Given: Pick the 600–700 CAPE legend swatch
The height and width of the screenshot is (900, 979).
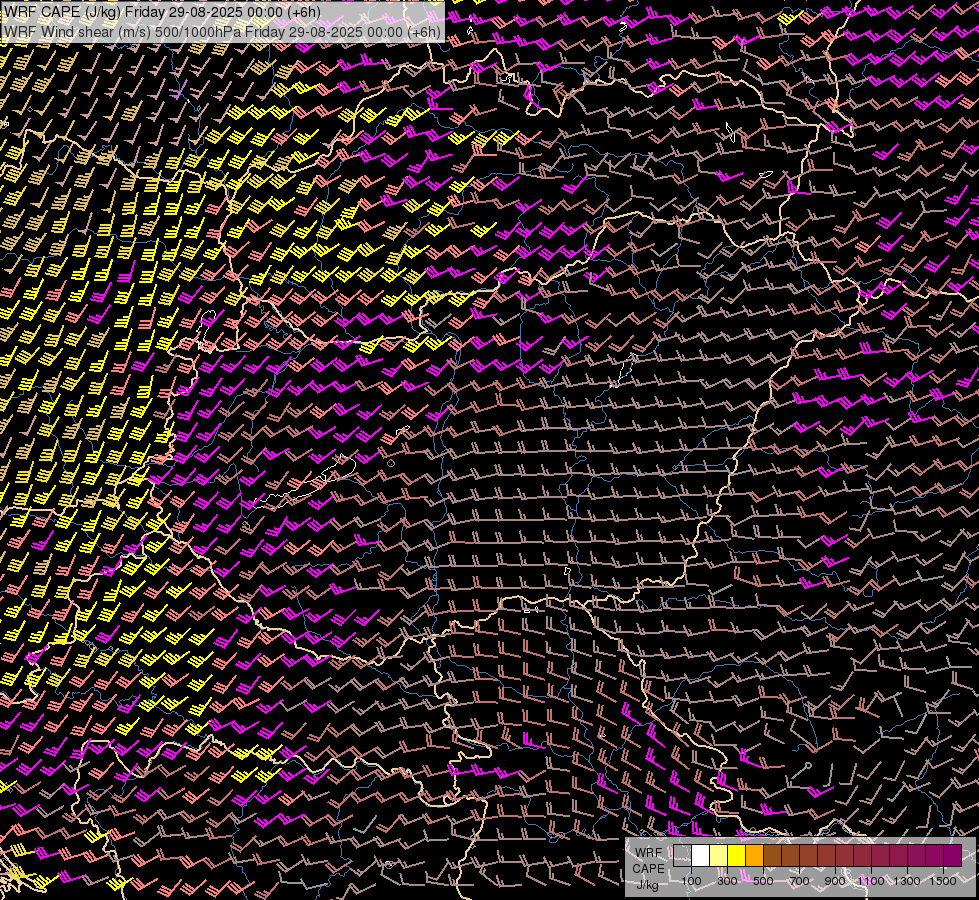Looking at the screenshot, I should 790,855.
